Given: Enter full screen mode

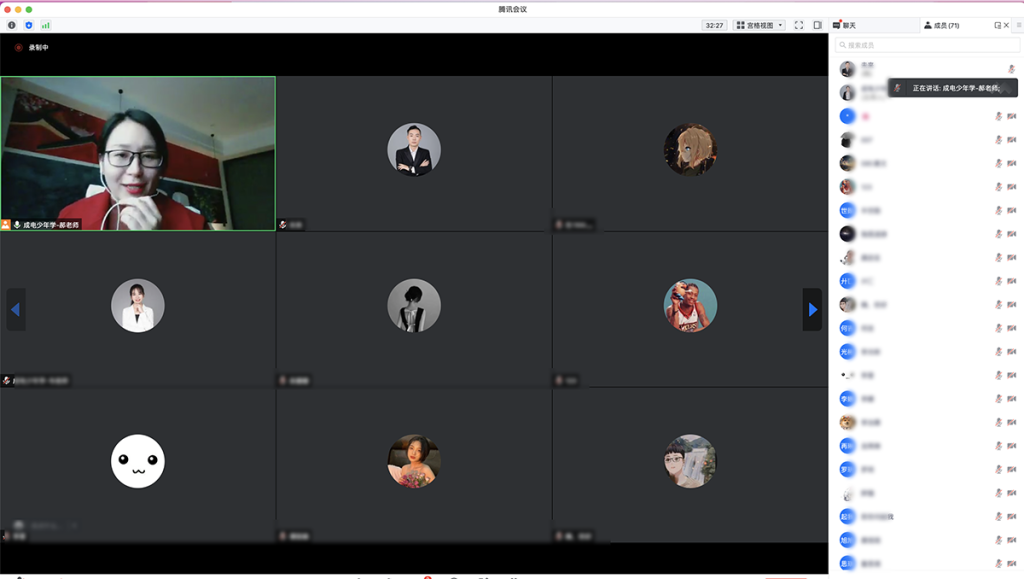Looking at the screenshot, I should 799,25.
